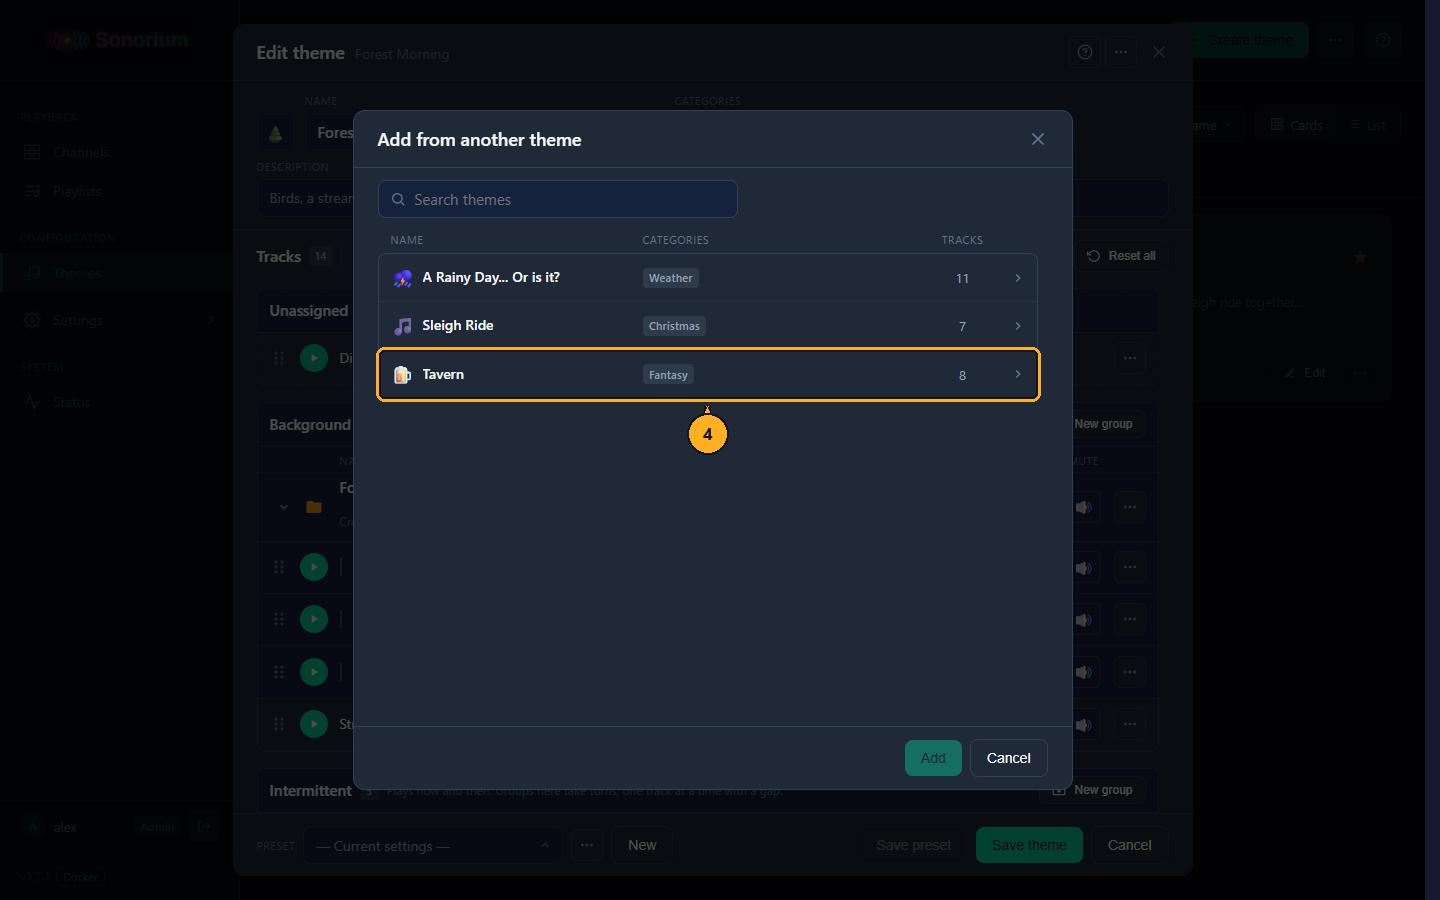This screenshot has width=1440, height=900.
Task: Switch to Cards view
Action: pos(1296,125)
